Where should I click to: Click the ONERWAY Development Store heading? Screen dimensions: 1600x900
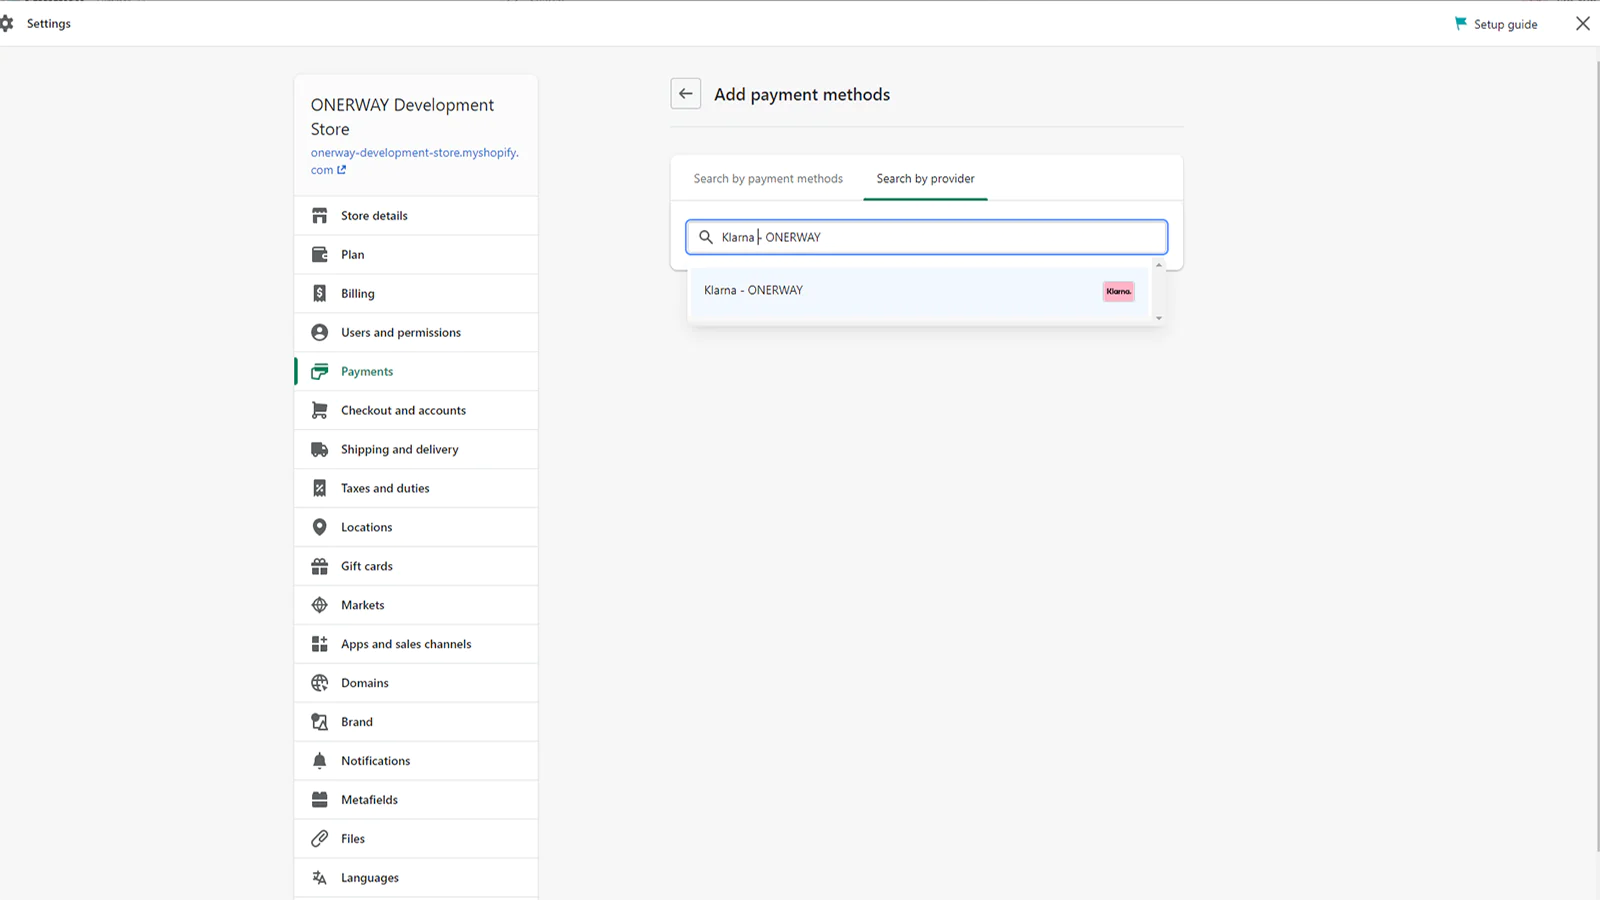[402, 117]
